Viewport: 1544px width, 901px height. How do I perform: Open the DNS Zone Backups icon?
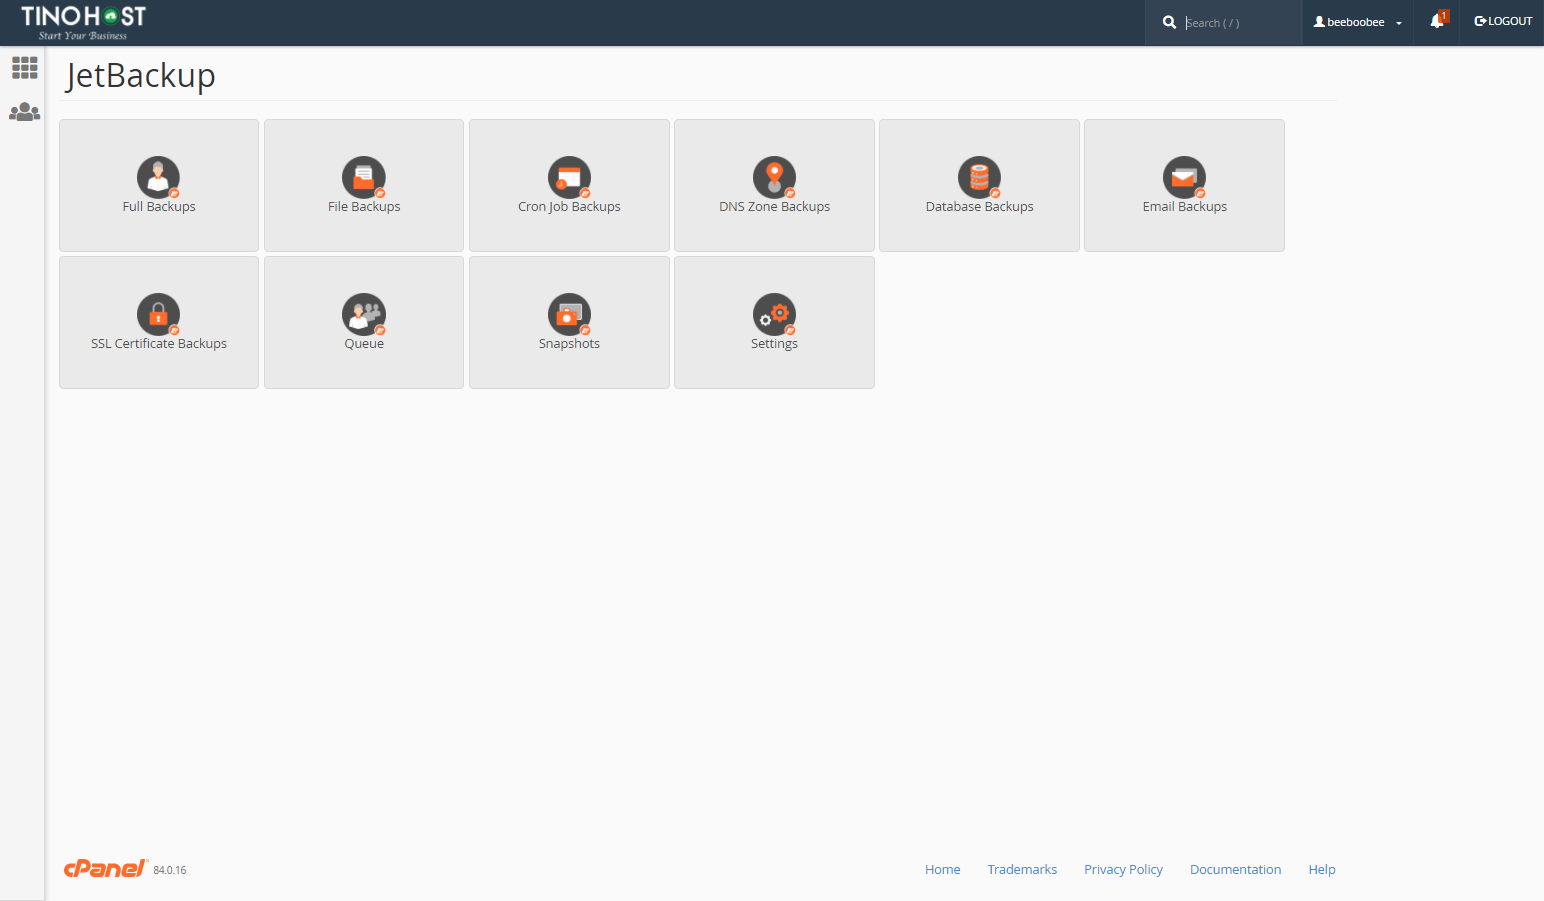[x=774, y=177]
